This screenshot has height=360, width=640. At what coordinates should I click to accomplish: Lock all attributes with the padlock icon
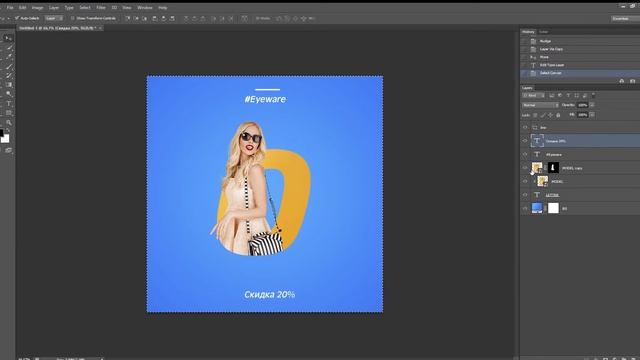558,115
